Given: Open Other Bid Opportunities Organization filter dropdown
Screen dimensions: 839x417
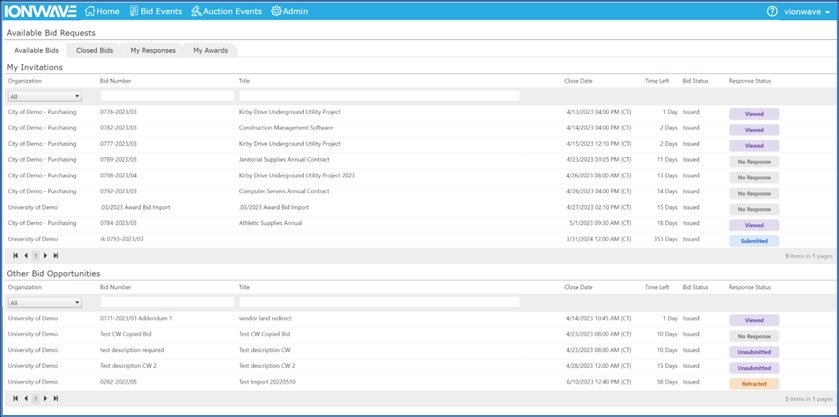Looking at the screenshot, I should [x=44, y=303].
